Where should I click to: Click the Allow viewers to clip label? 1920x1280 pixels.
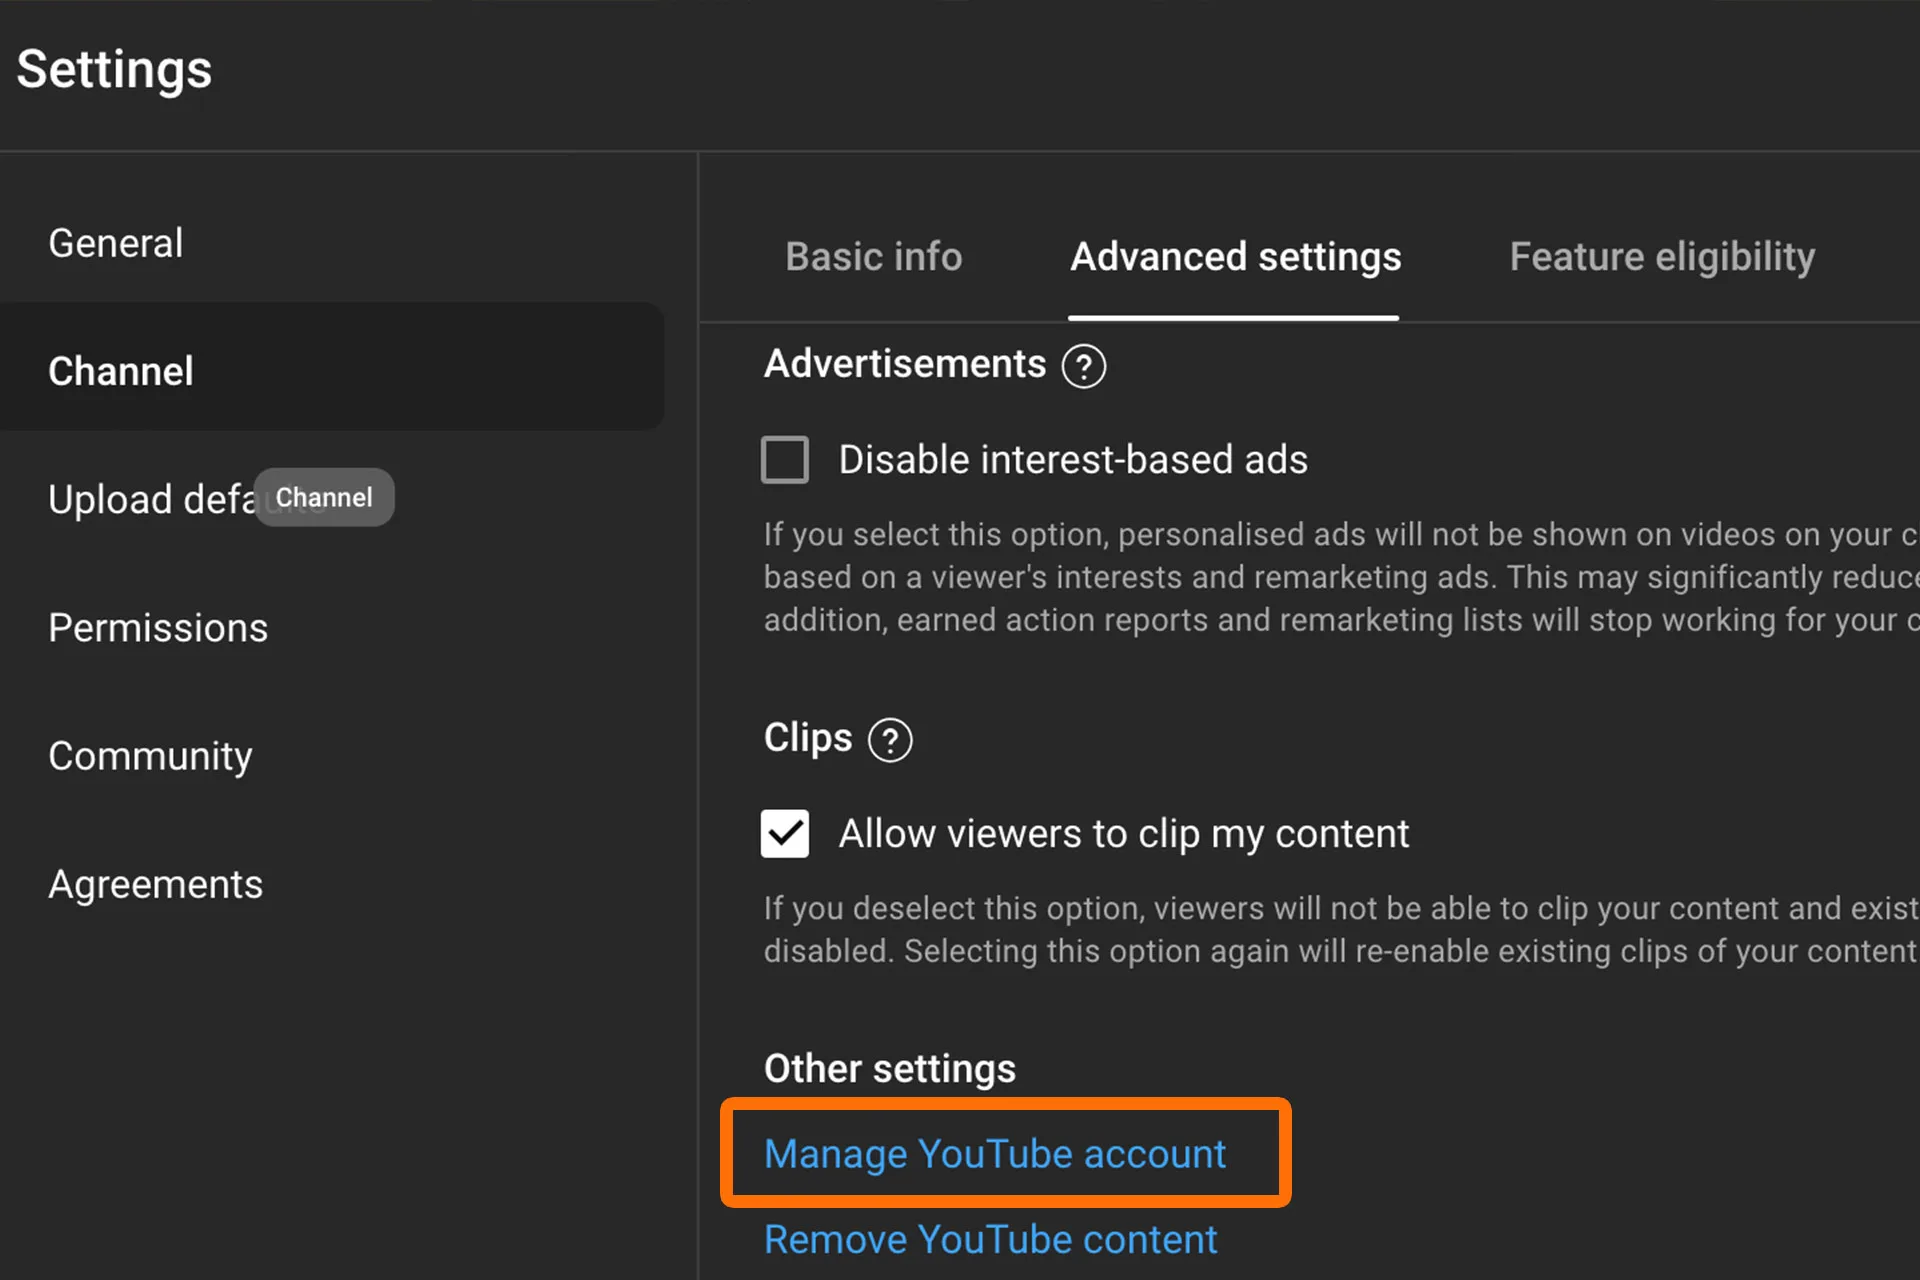coord(1123,834)
